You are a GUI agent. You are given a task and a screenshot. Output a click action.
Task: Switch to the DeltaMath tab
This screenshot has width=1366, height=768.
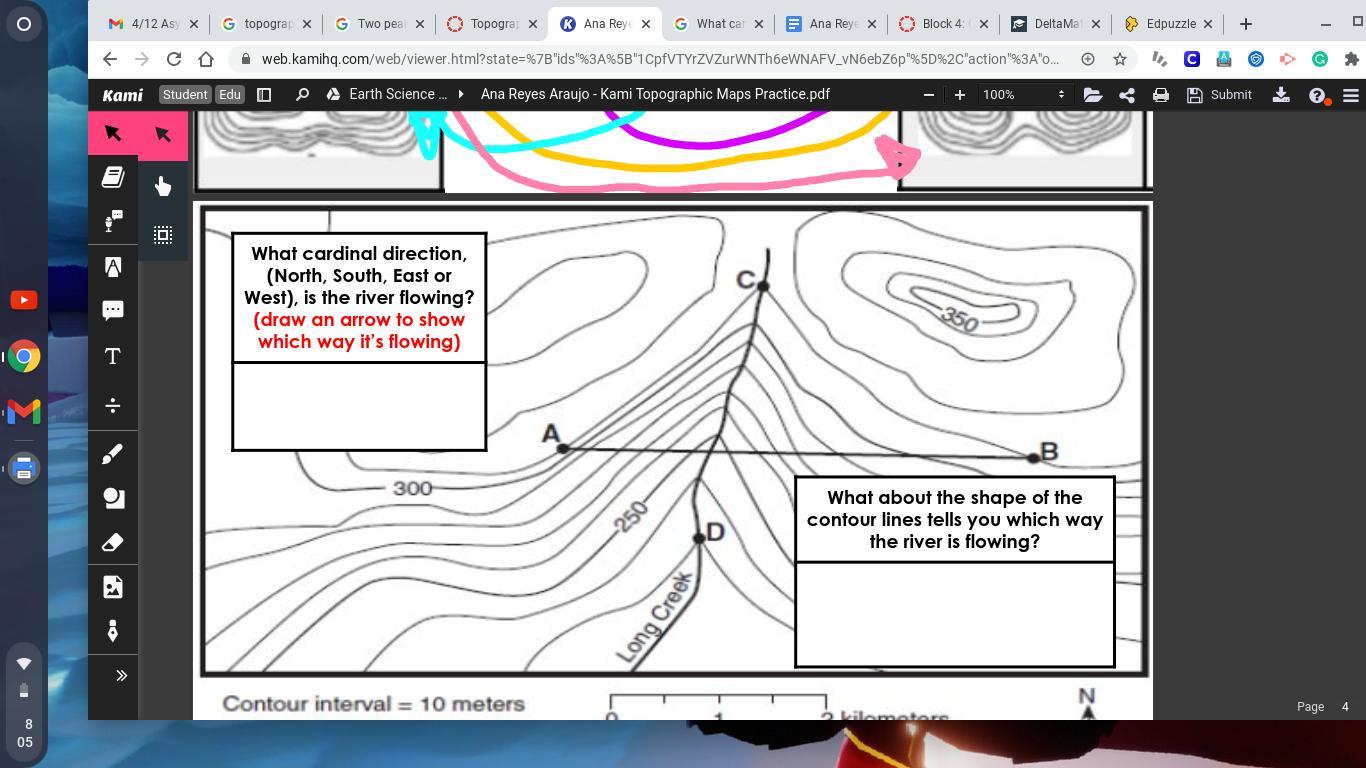(1057, 23)
